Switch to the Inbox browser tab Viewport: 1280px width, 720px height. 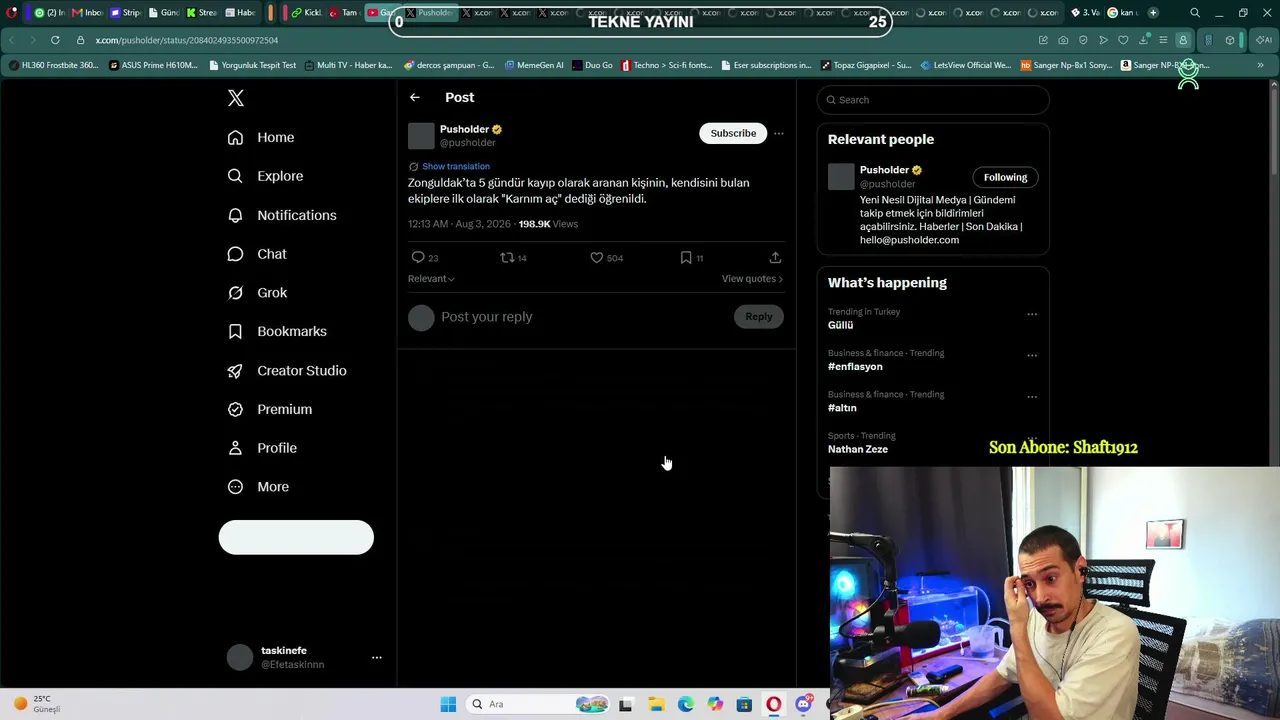click(88, 13)
